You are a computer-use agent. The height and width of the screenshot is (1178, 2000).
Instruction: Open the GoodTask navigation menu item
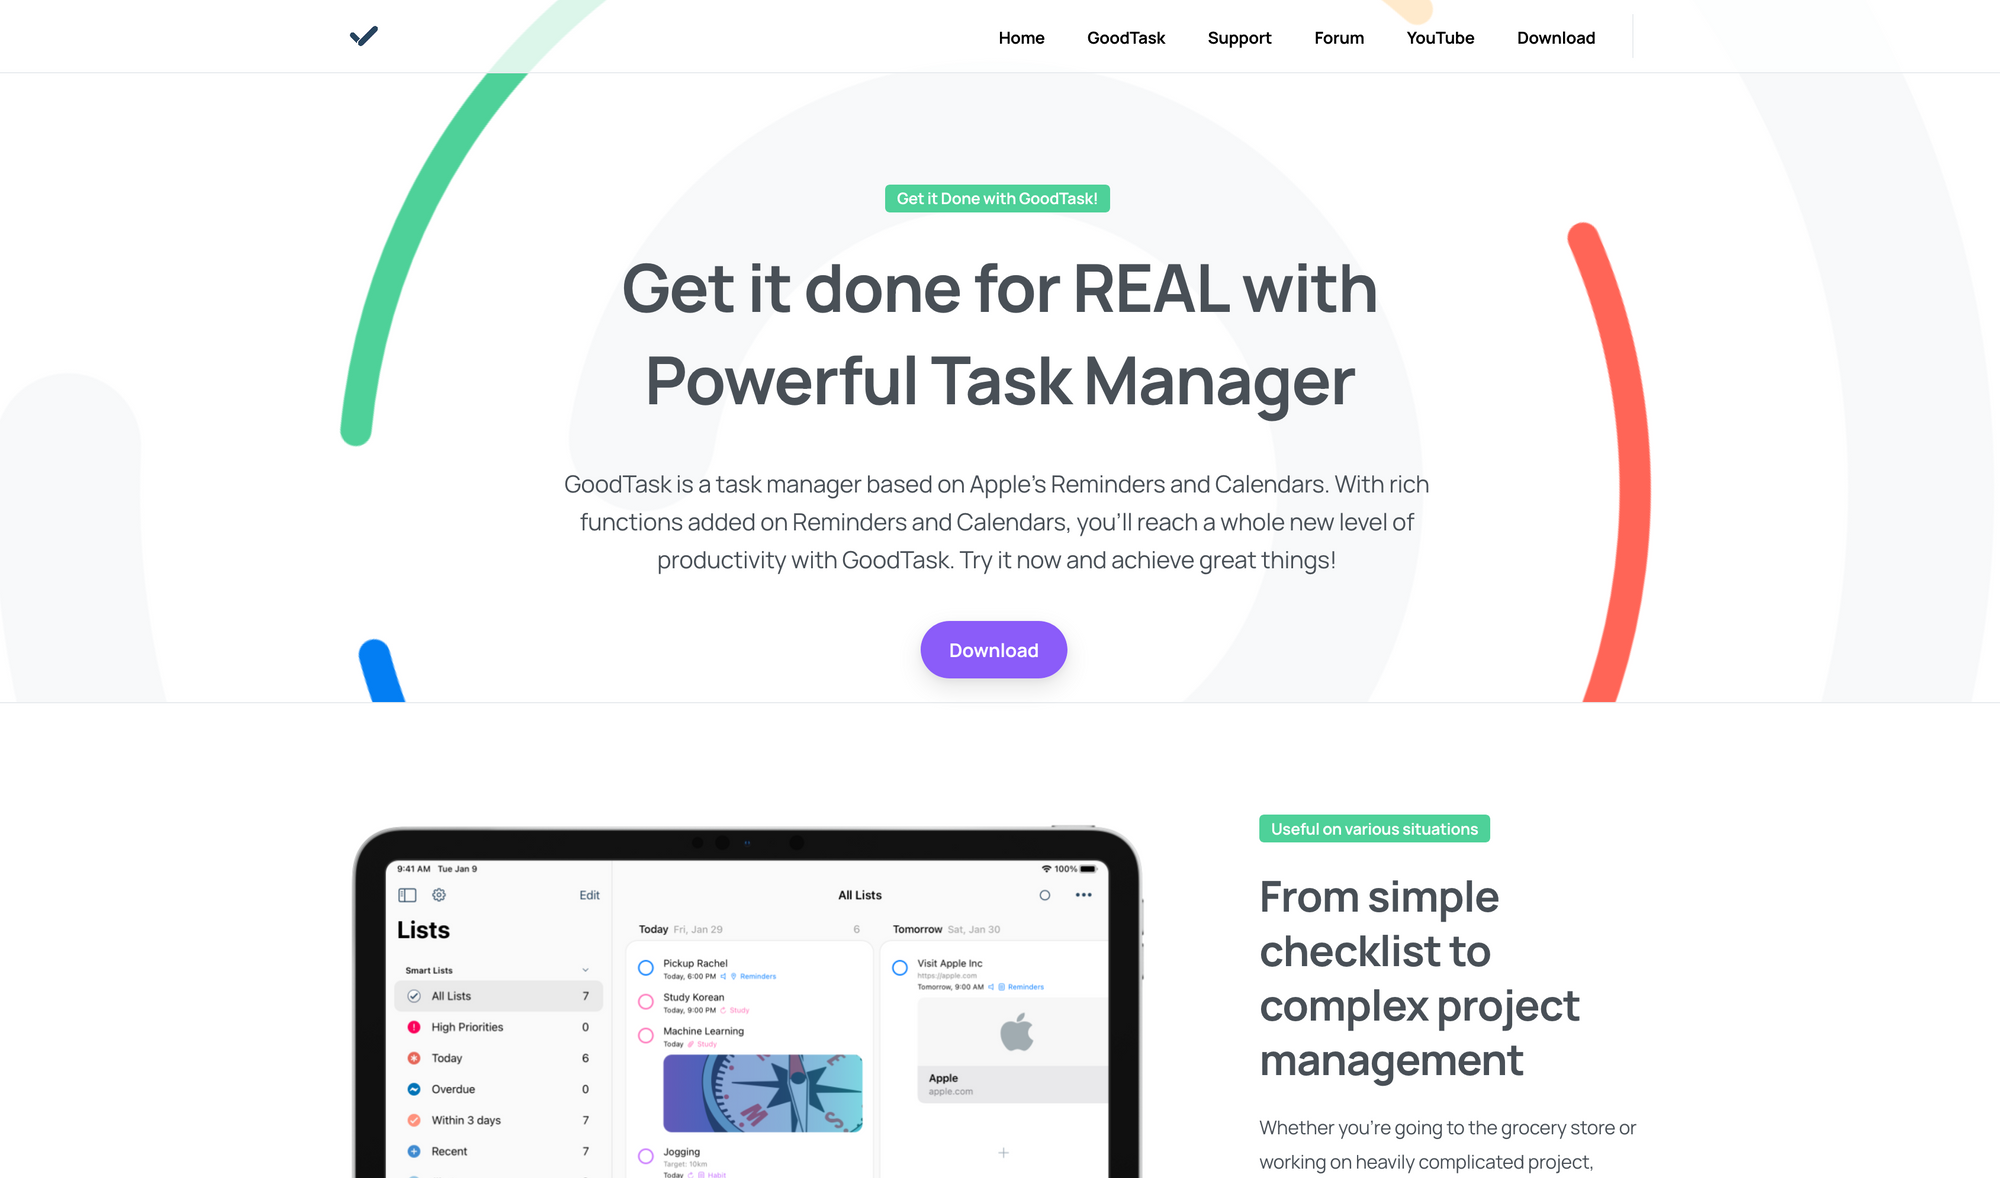1126,36
